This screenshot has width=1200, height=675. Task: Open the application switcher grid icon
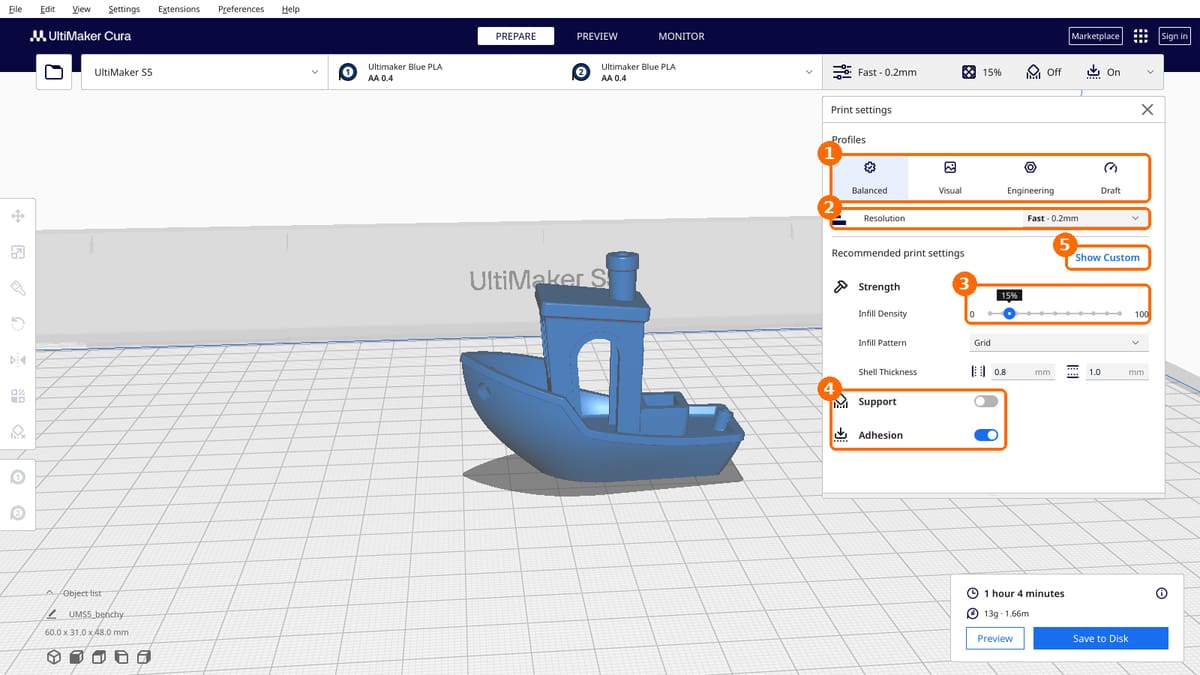(1141, 36)
